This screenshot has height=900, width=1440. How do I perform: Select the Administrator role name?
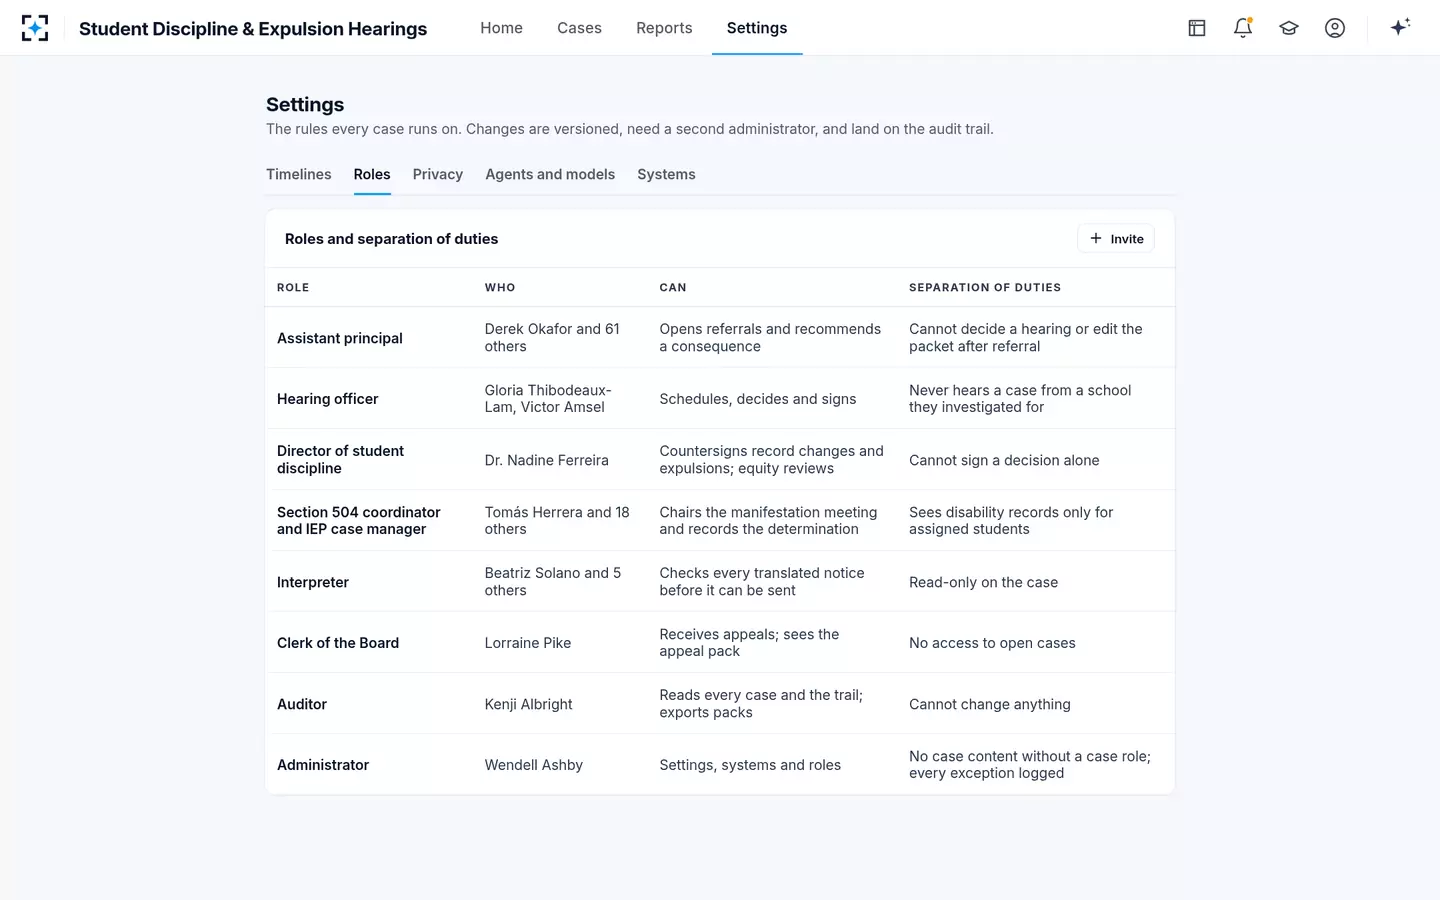323,765
